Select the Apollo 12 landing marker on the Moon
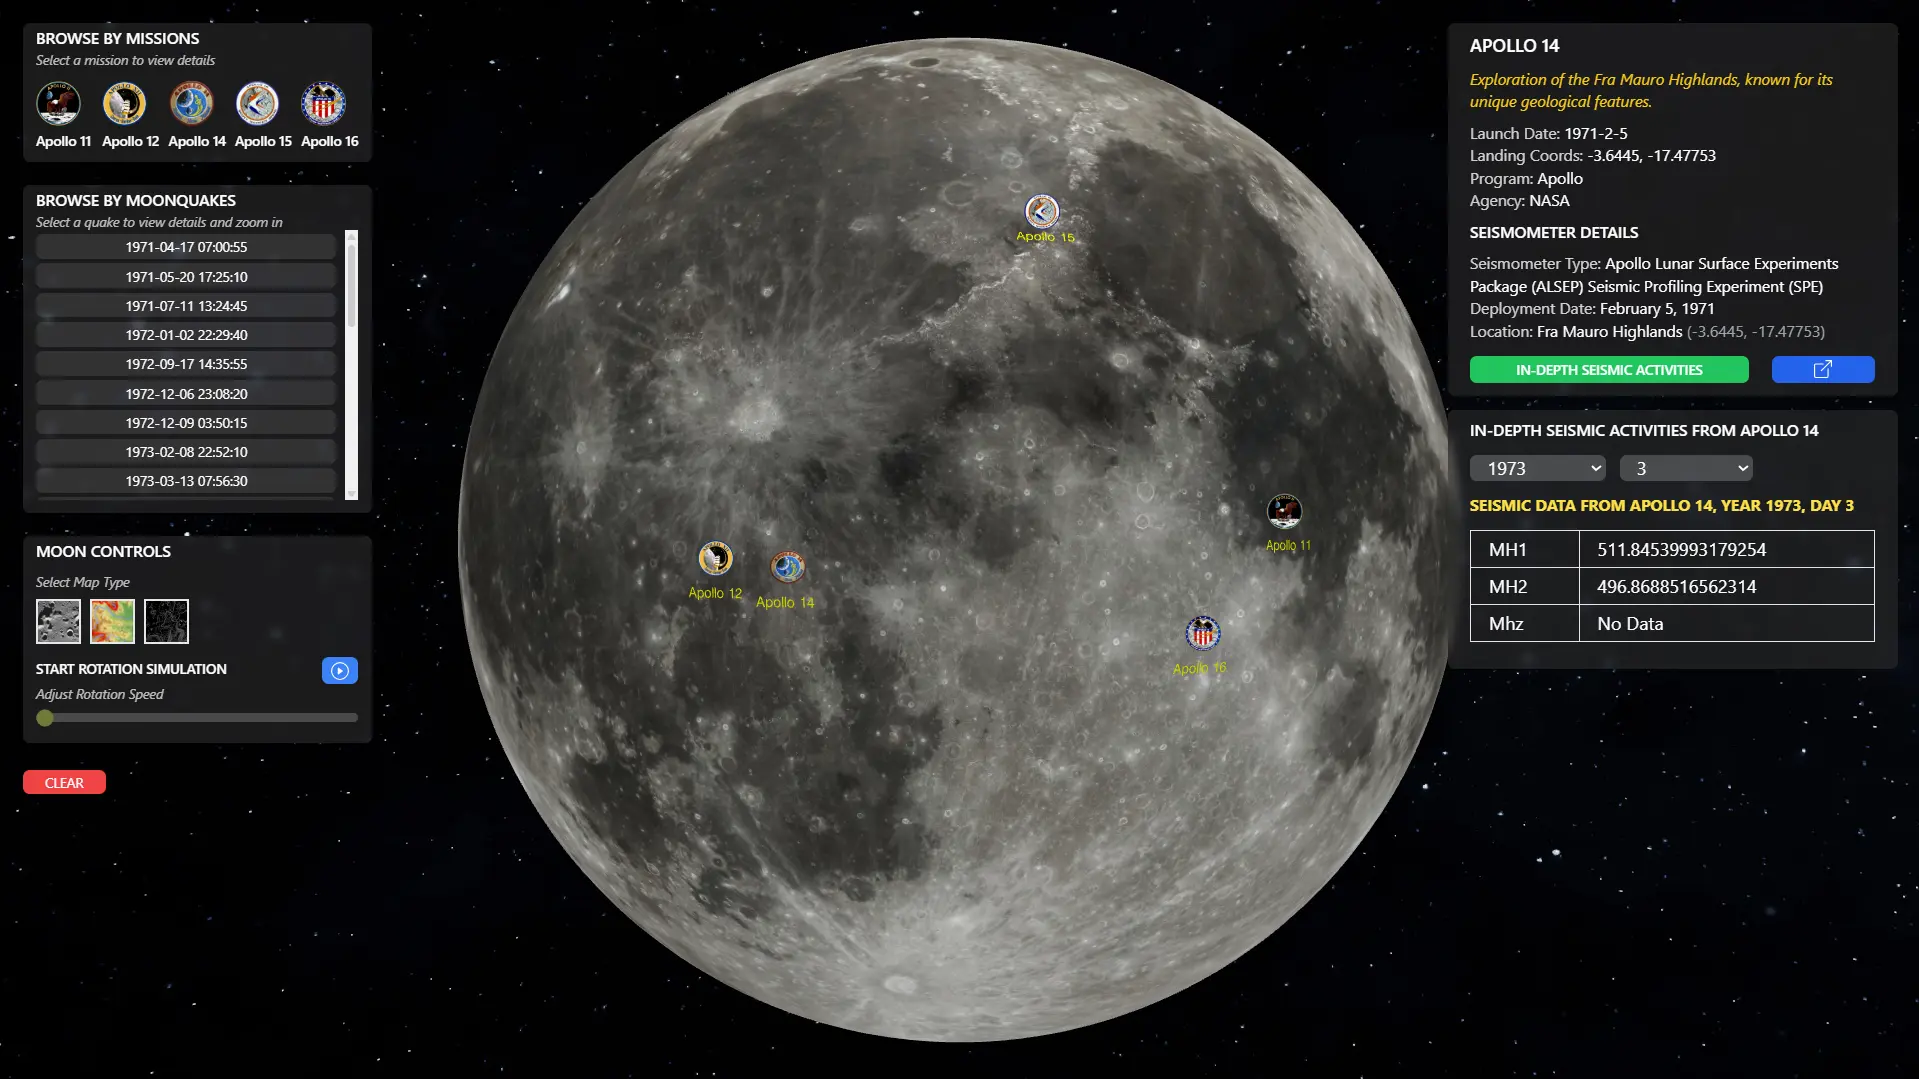The height and width of the screenshot is (1079, 1919). pyautogui.click(x=715, y=559)
